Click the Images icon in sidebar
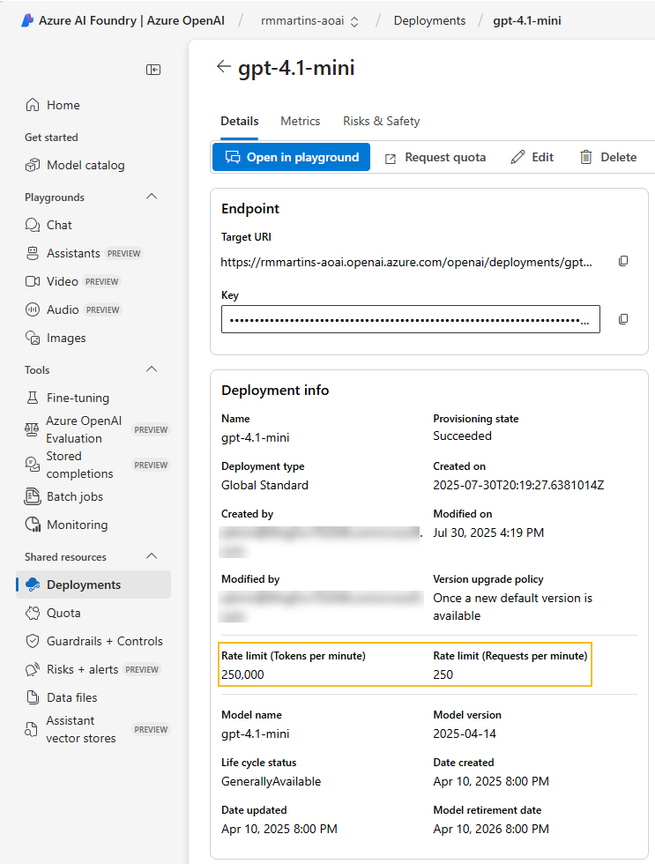 (33, 338)
